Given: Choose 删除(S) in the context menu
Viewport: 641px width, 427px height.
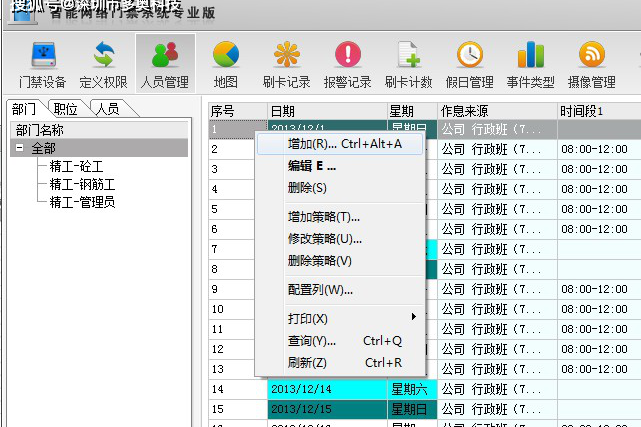Looking at the screenshot, I should pos(340,188).
